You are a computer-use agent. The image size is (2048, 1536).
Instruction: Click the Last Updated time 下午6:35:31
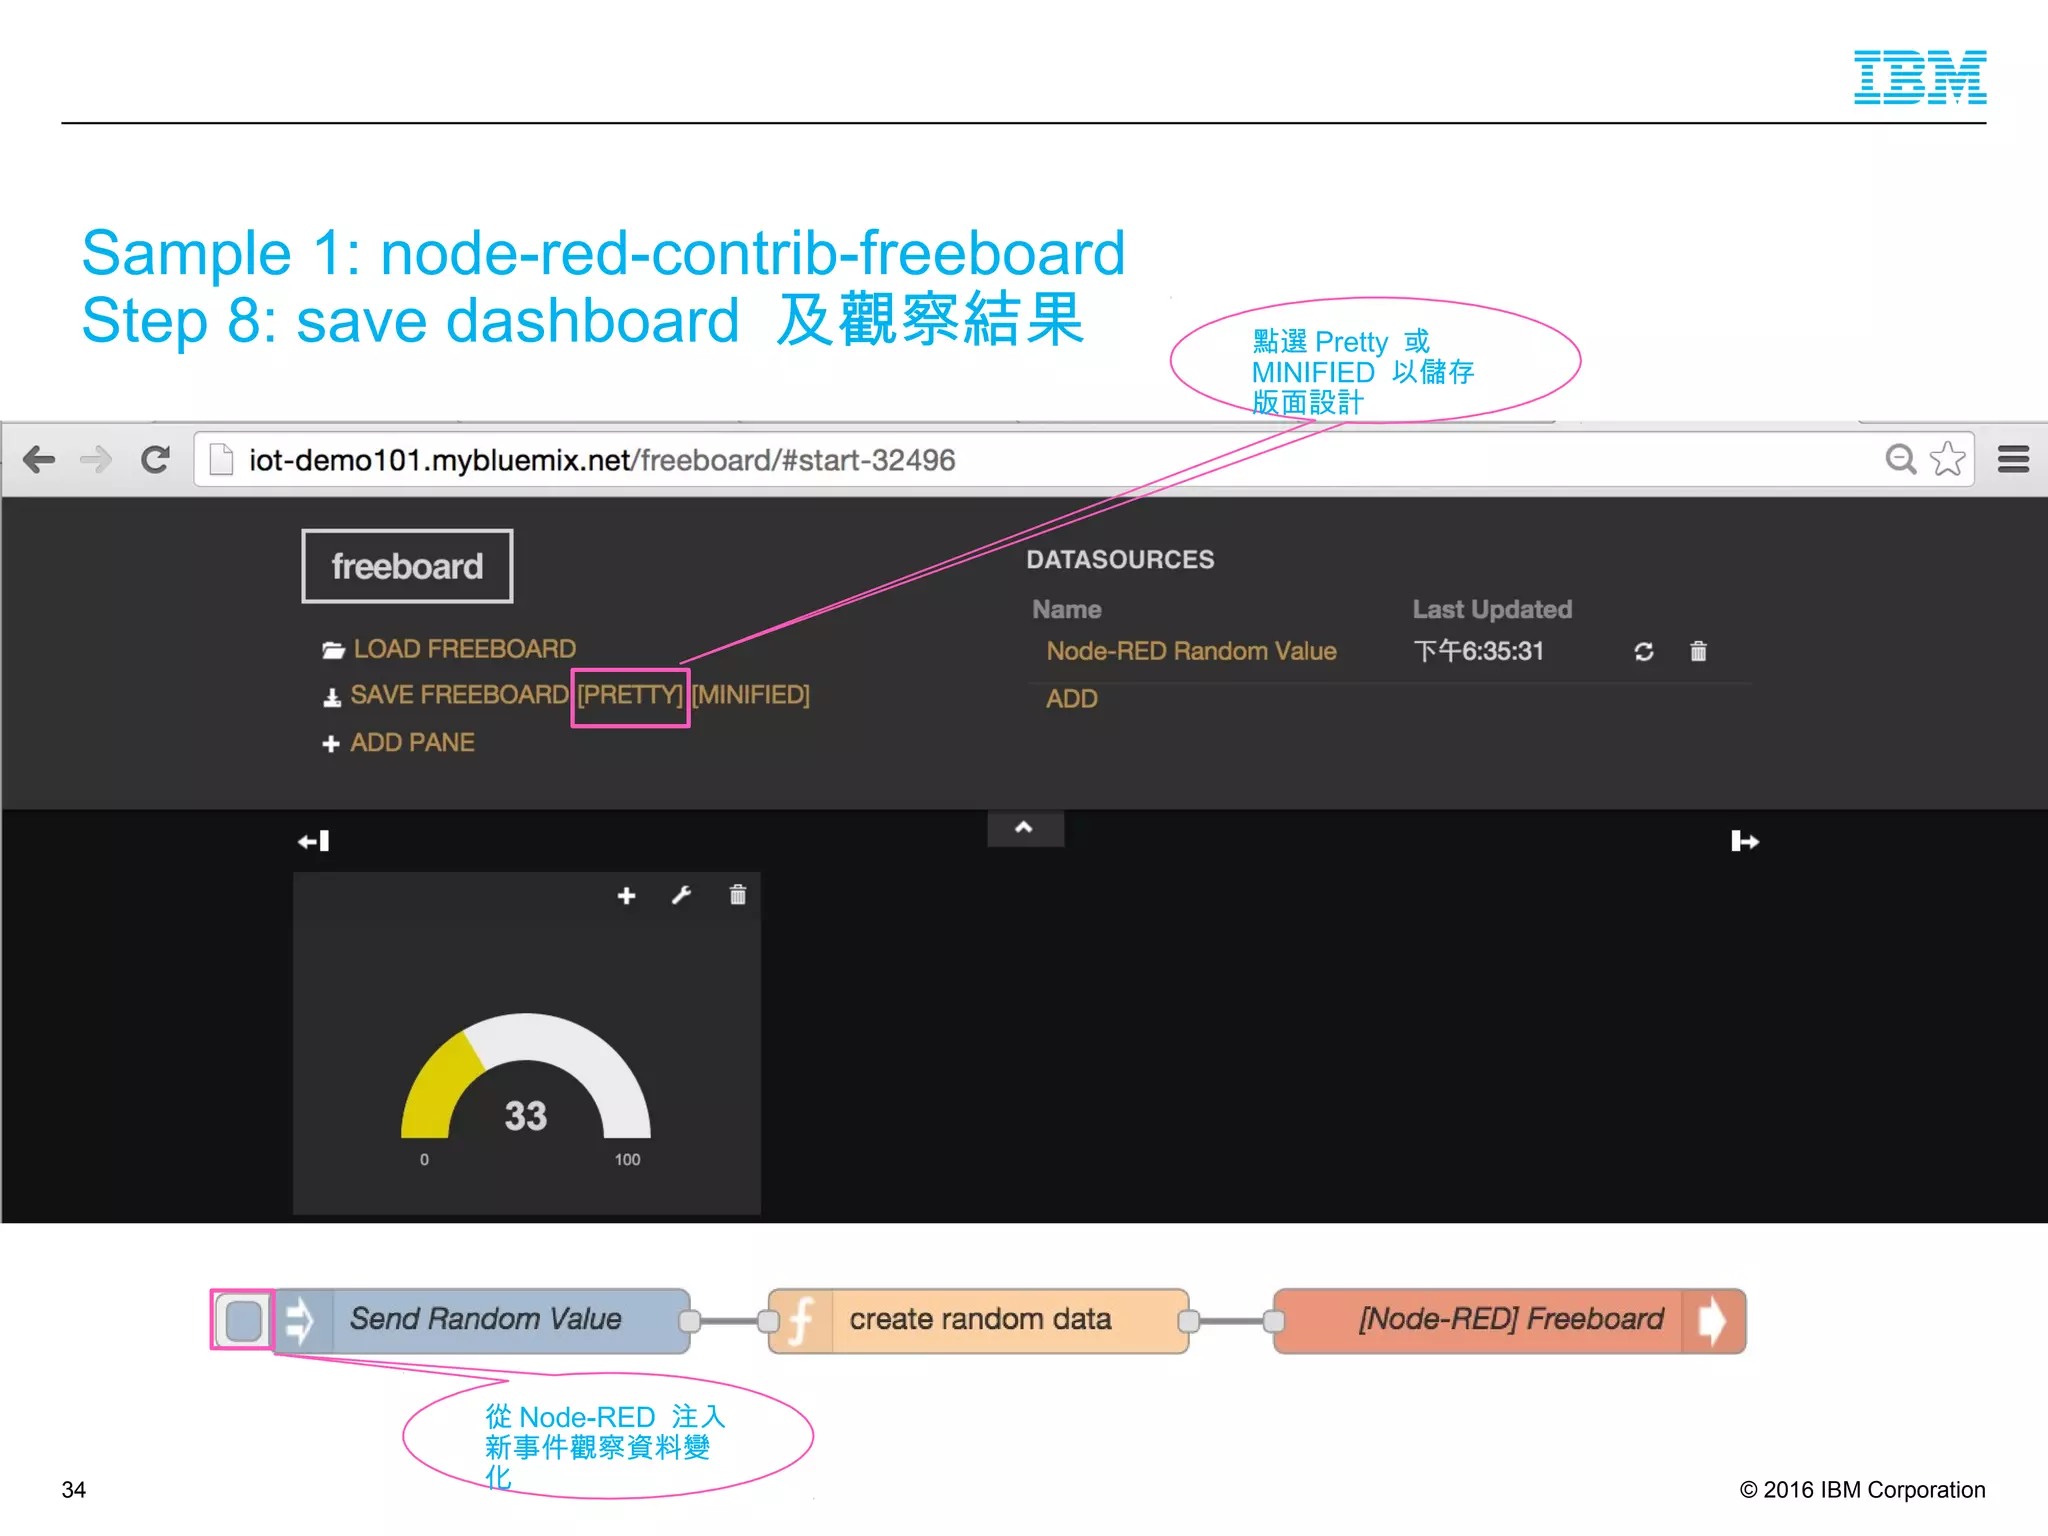point(1478,652)
